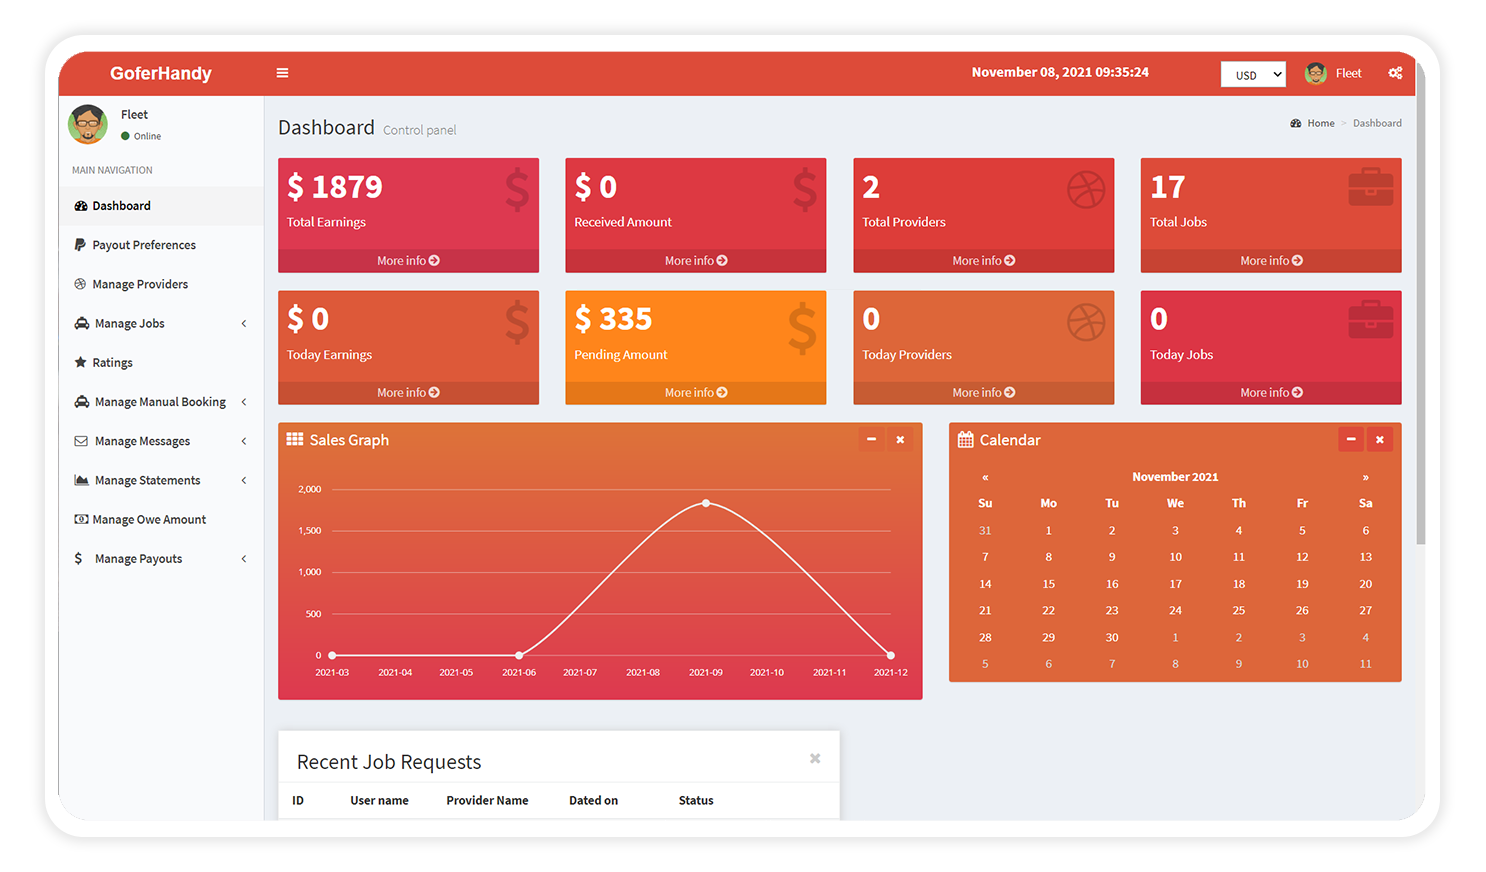Click the Sales Graph grid icon
Image resolution: width=1486 pixels, height=872 pixels.
tap(295, 439)
